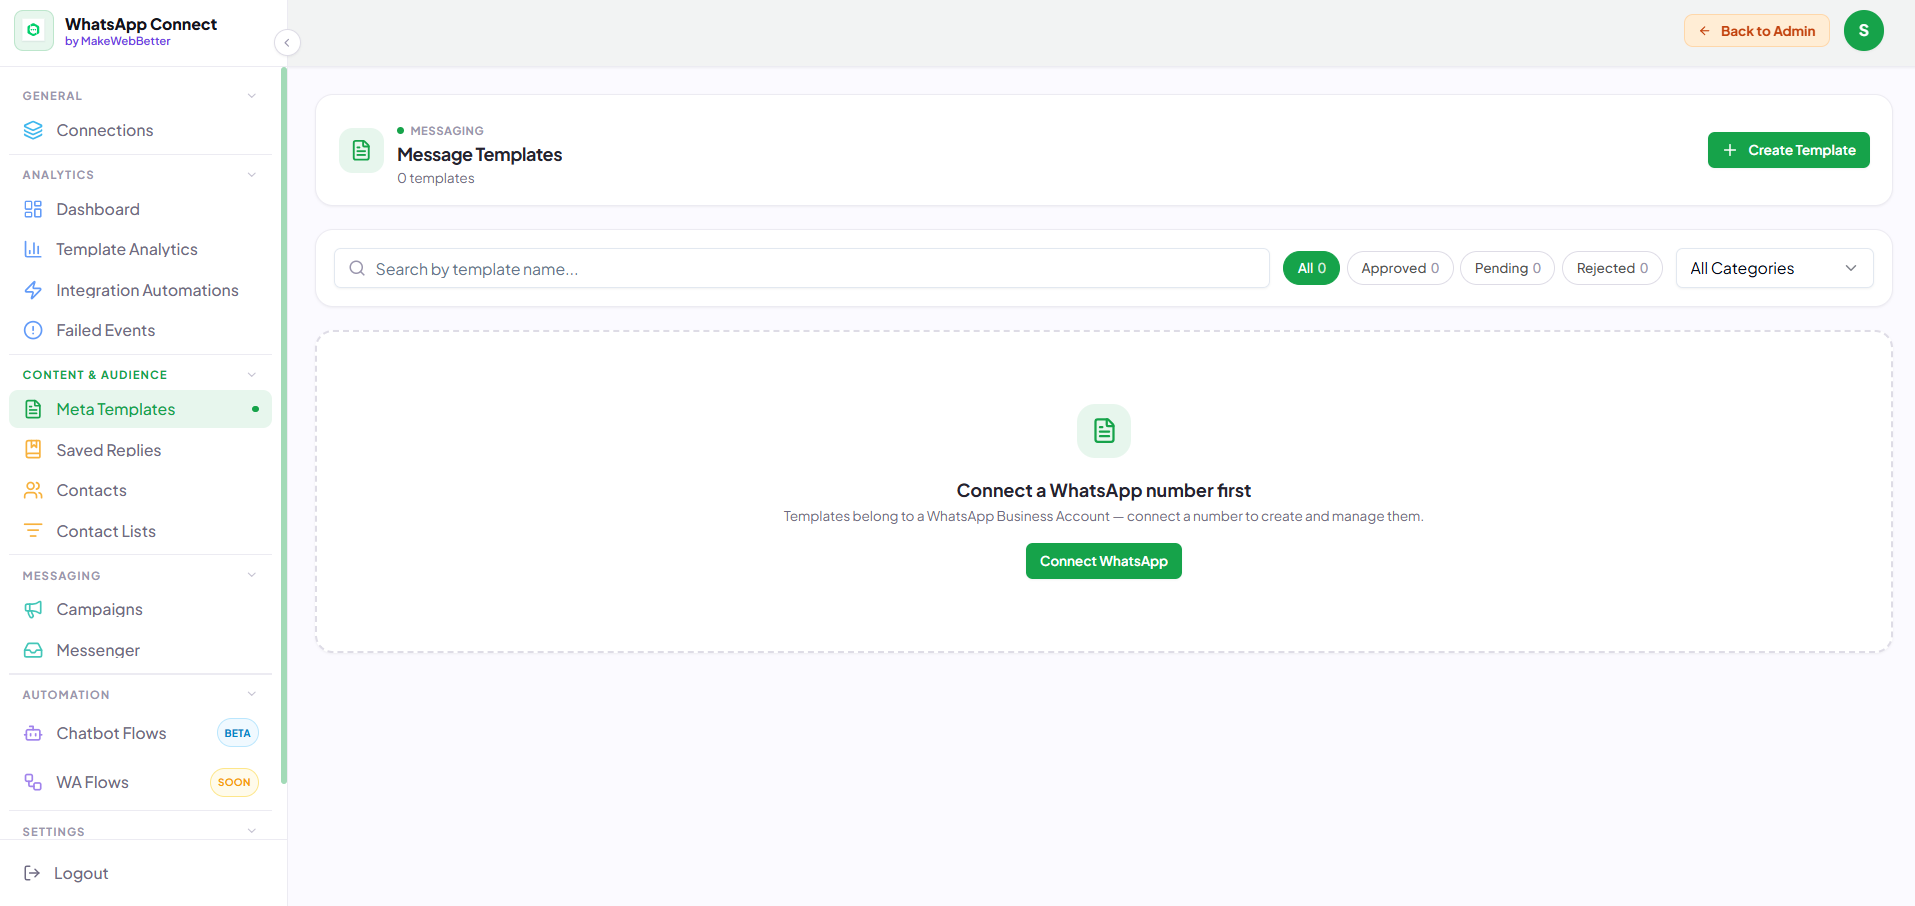Click the Contact Lists filter icon
The width and height of the screenshot is (1915, 906).
[x=33, y=531]
